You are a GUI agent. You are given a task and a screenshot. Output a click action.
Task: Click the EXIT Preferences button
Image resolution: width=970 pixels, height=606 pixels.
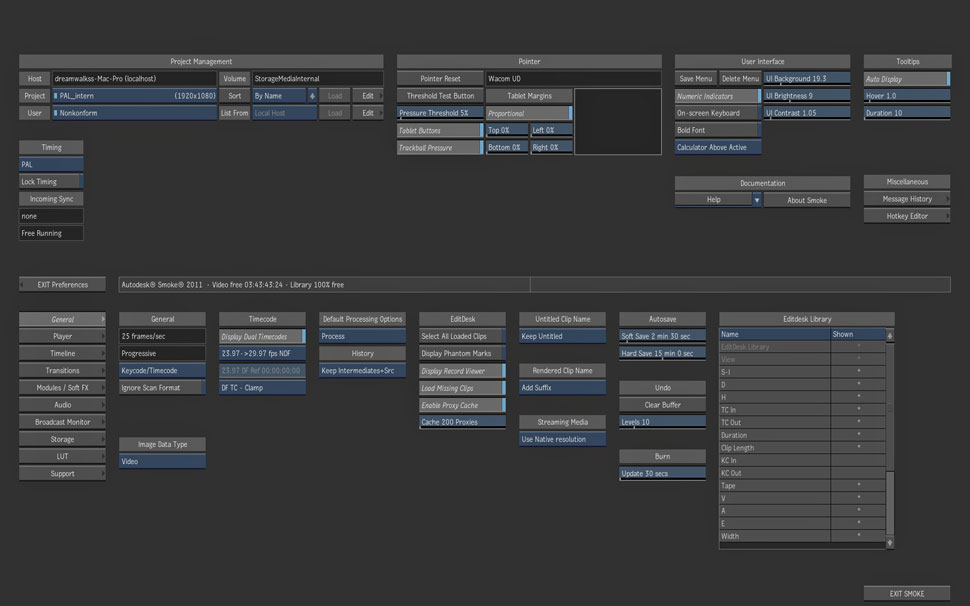pos(63,285)
